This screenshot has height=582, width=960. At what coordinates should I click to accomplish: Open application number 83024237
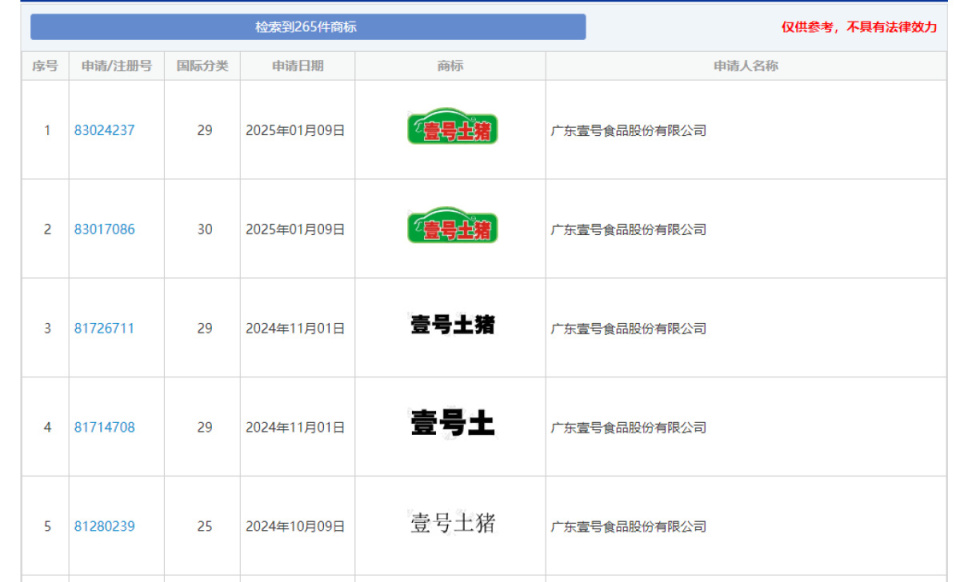104,130
